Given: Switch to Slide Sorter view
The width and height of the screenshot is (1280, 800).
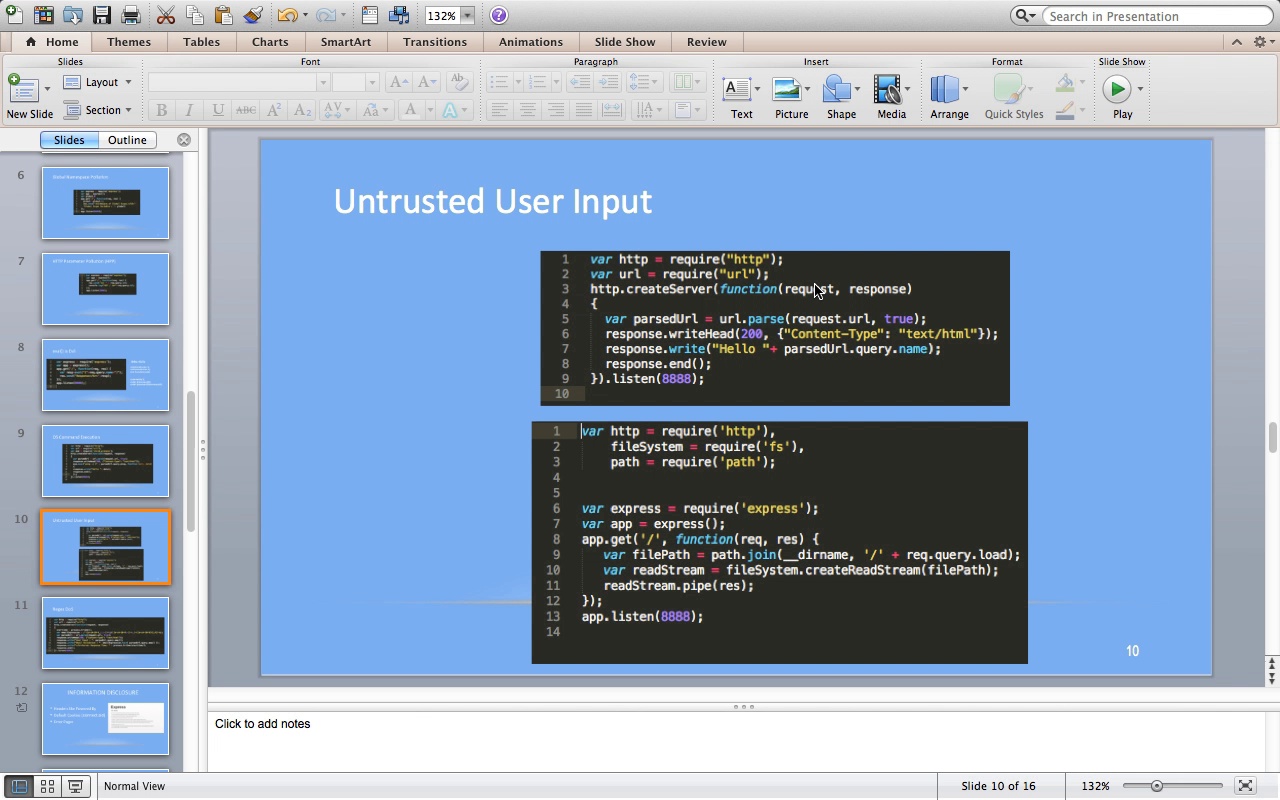Looking at the screenshot, I should coord(47,786).
